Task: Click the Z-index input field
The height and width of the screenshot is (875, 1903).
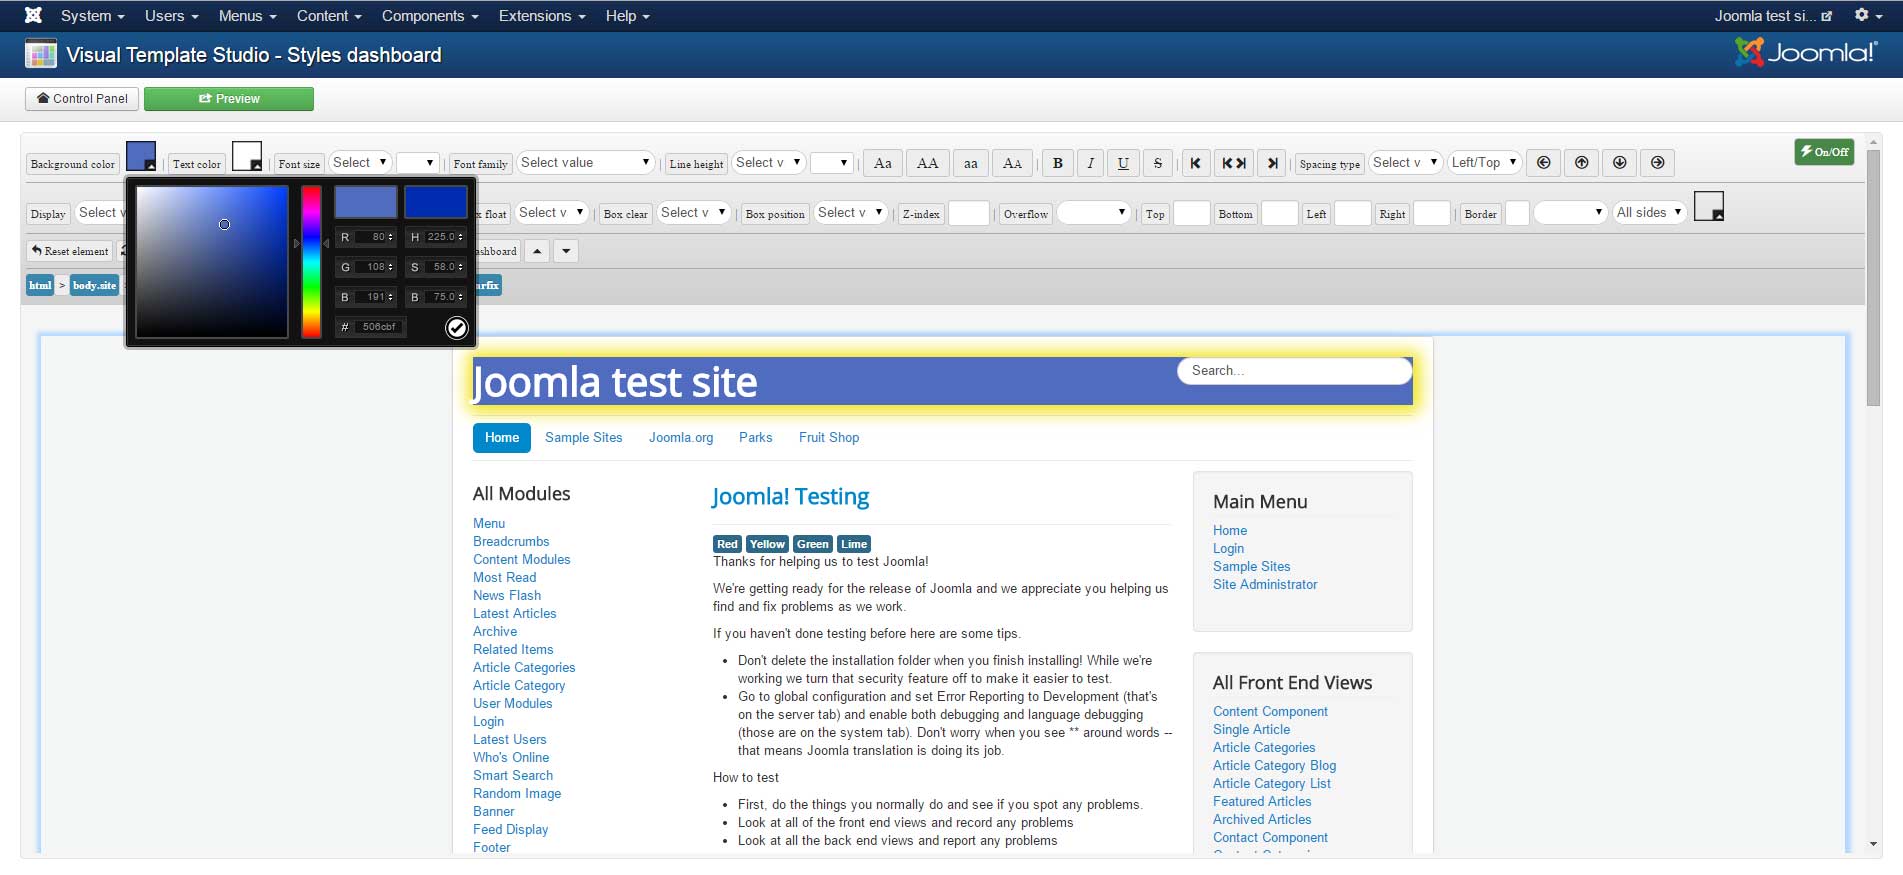Action: pyautogui.click(x=968, y=213)
